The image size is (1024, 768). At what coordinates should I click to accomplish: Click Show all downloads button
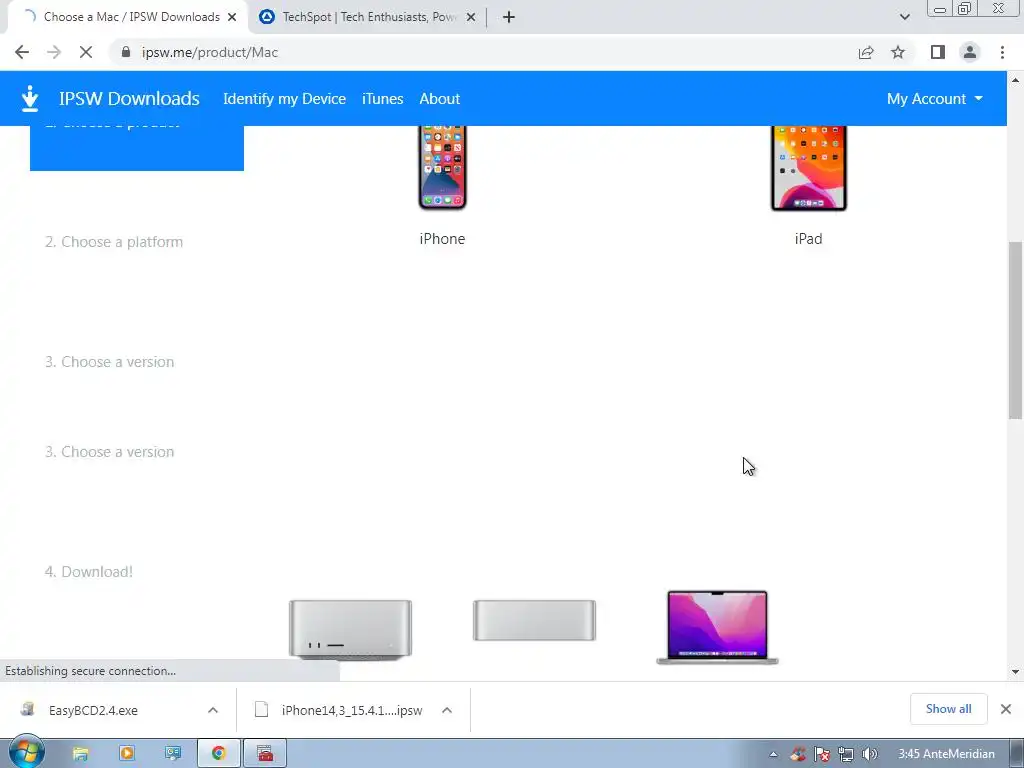[x=948, y=709]
